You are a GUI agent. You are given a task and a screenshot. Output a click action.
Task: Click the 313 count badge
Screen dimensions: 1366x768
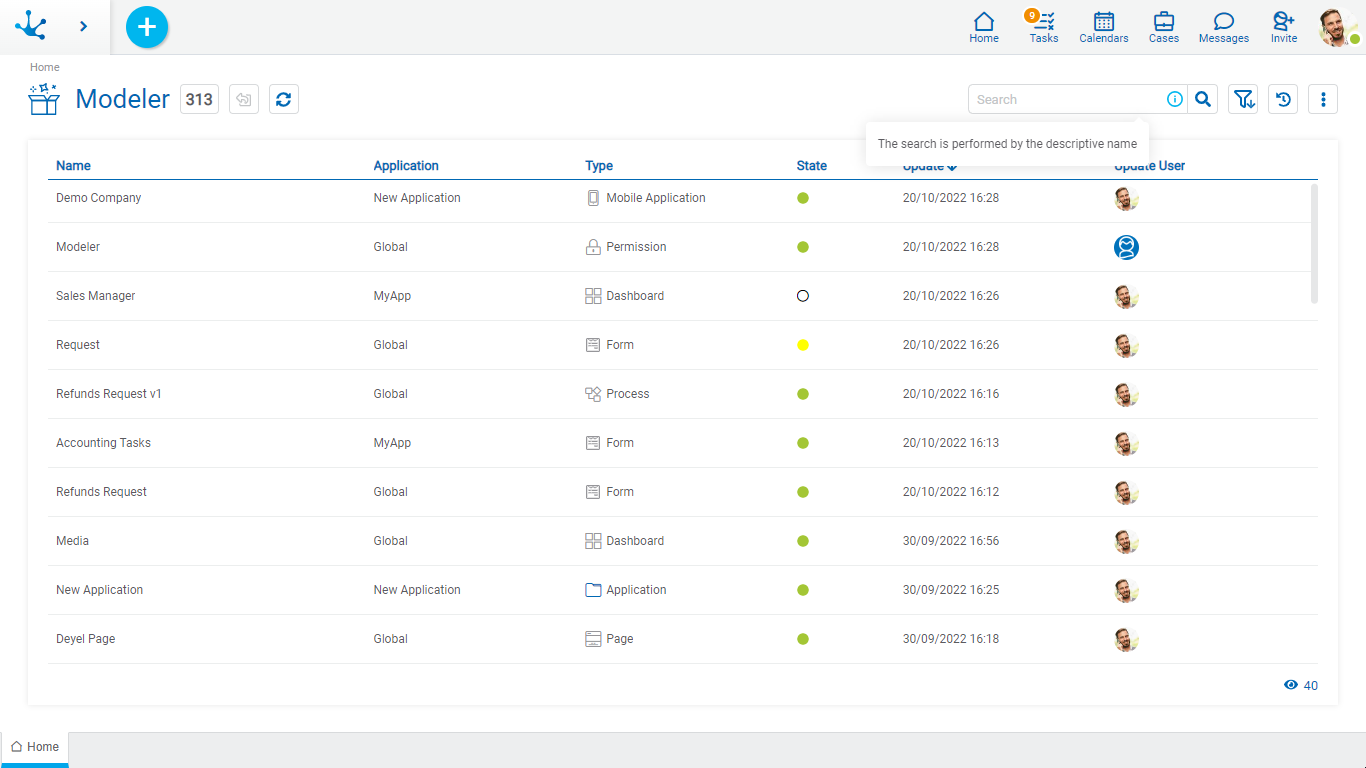[x=199, y=99]
